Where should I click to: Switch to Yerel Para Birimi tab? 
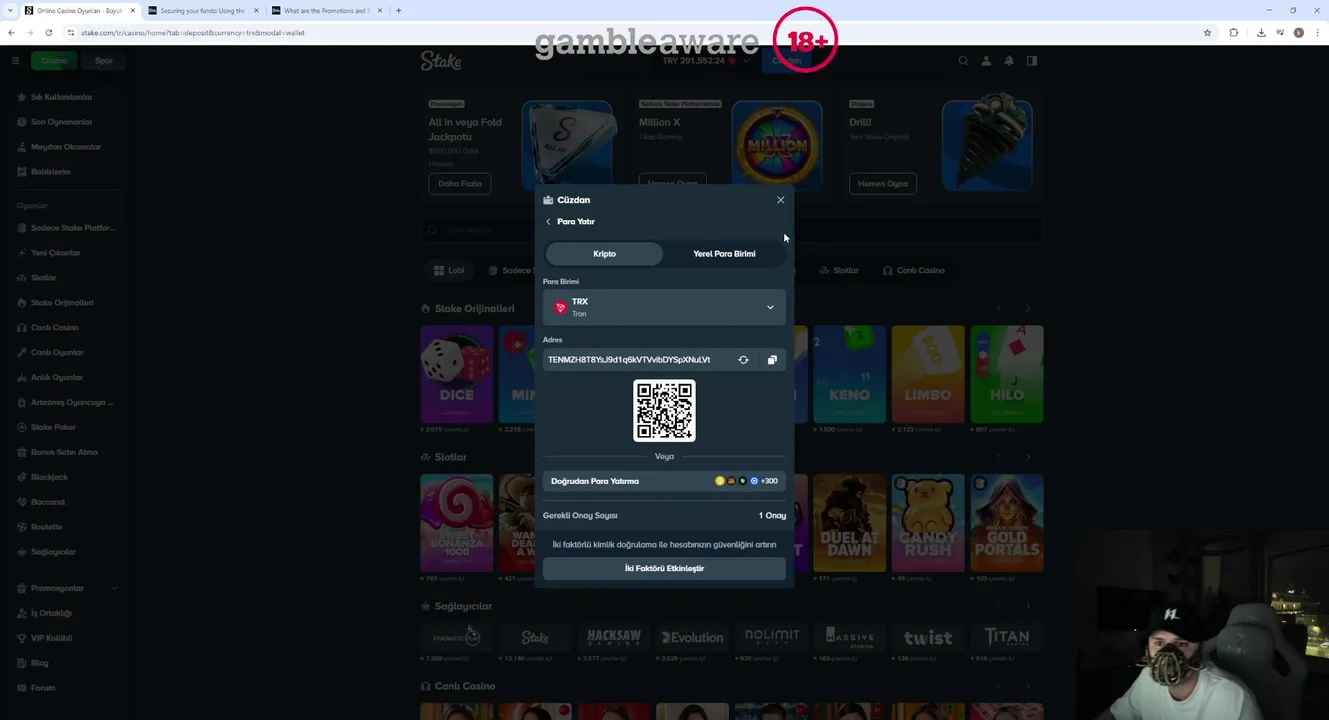coord(724,254)
